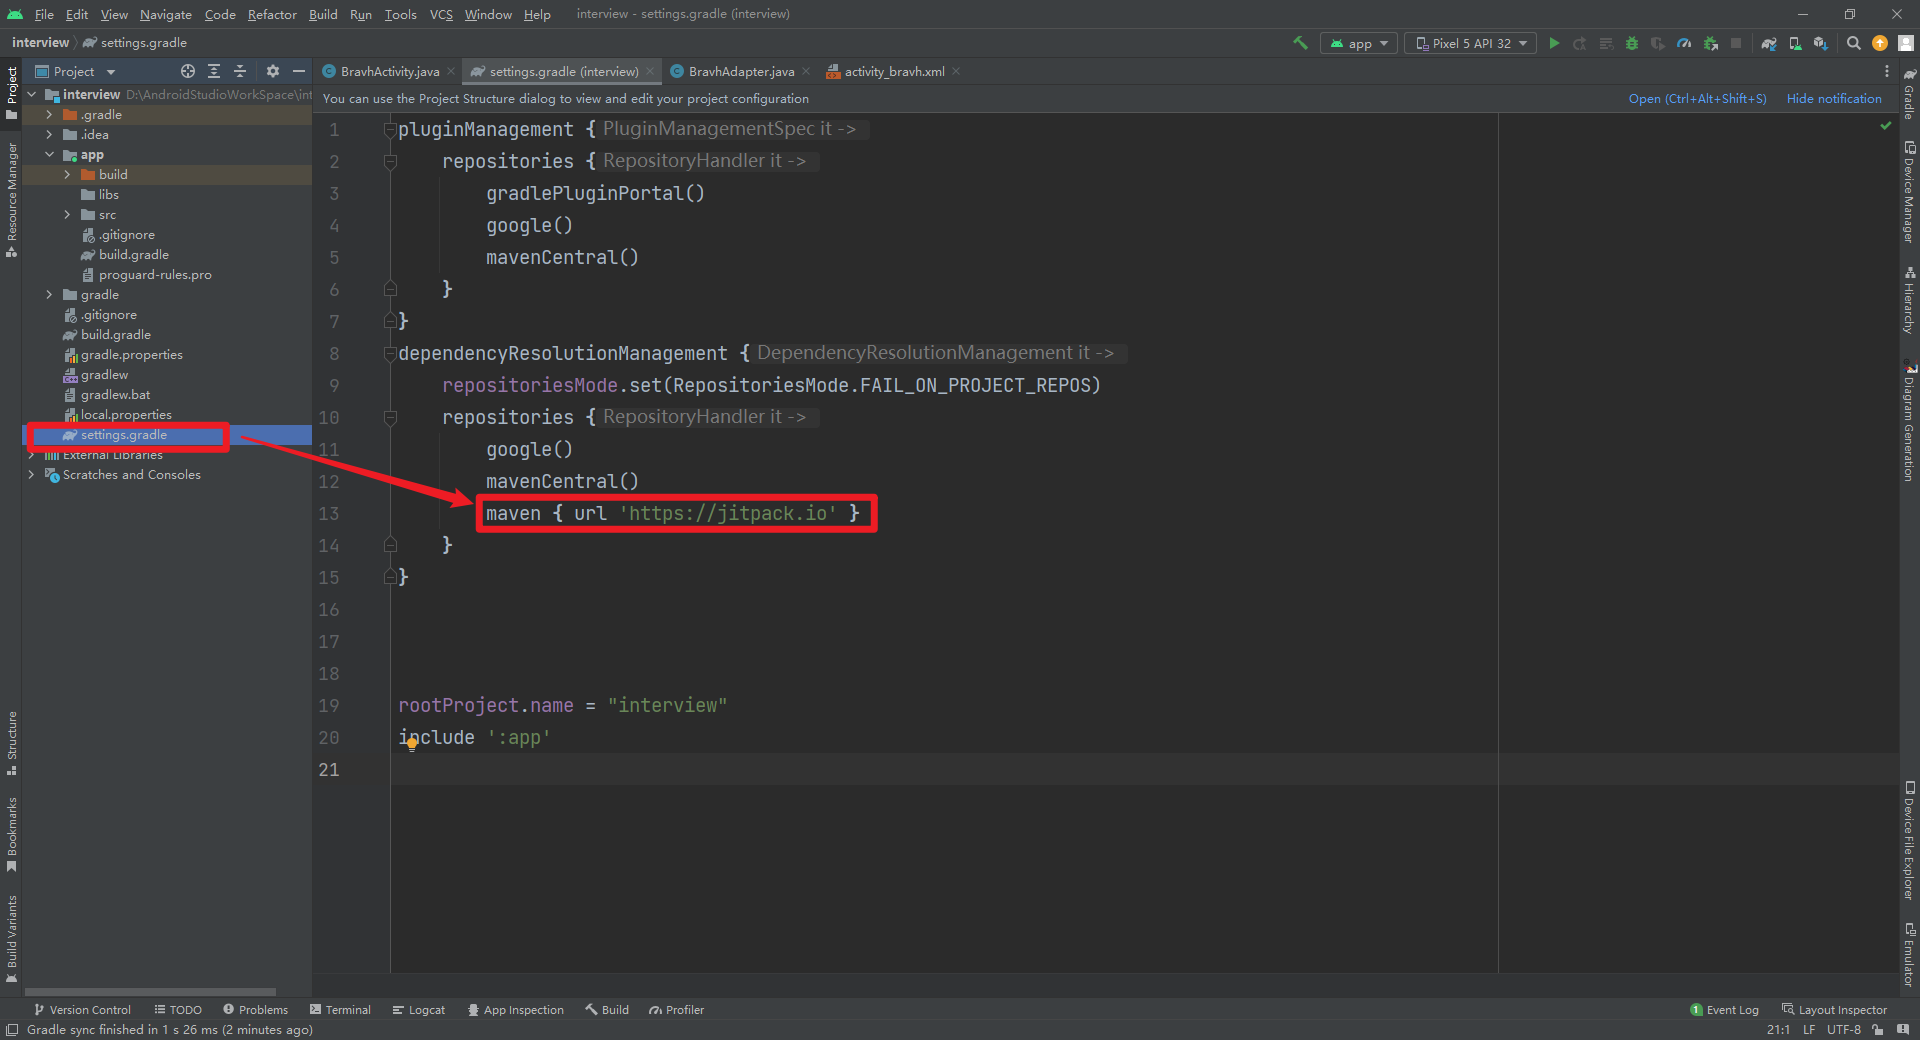Attach debugger to Android process icon
This screenshot has width=1920, height=1040.
[x=1710, y=43]
